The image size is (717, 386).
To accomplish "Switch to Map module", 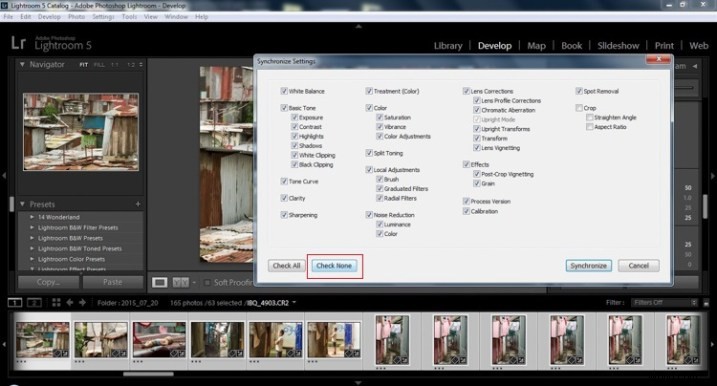I will click(536, 46).
